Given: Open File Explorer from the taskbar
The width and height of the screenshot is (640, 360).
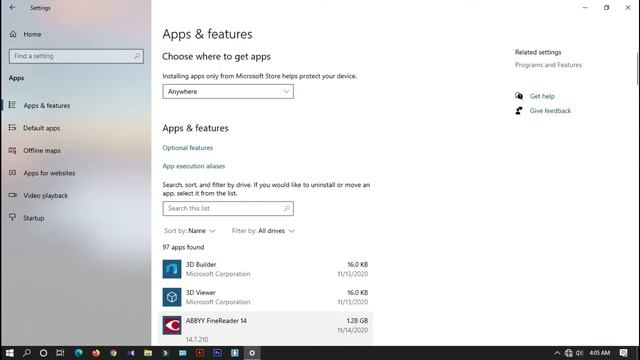Looking at the screenshot, I should pyautogui.click(x=148, y=353).
